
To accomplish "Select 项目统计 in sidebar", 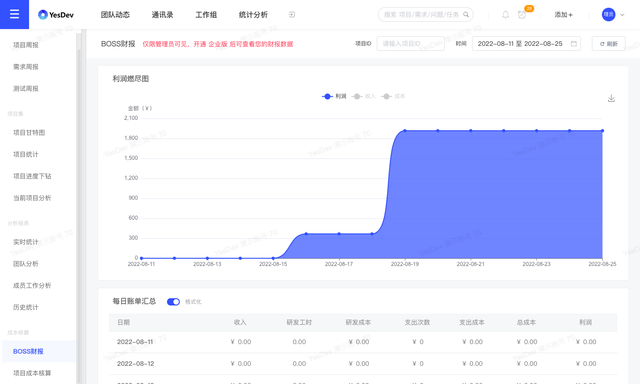I will [x=26, y=154].
